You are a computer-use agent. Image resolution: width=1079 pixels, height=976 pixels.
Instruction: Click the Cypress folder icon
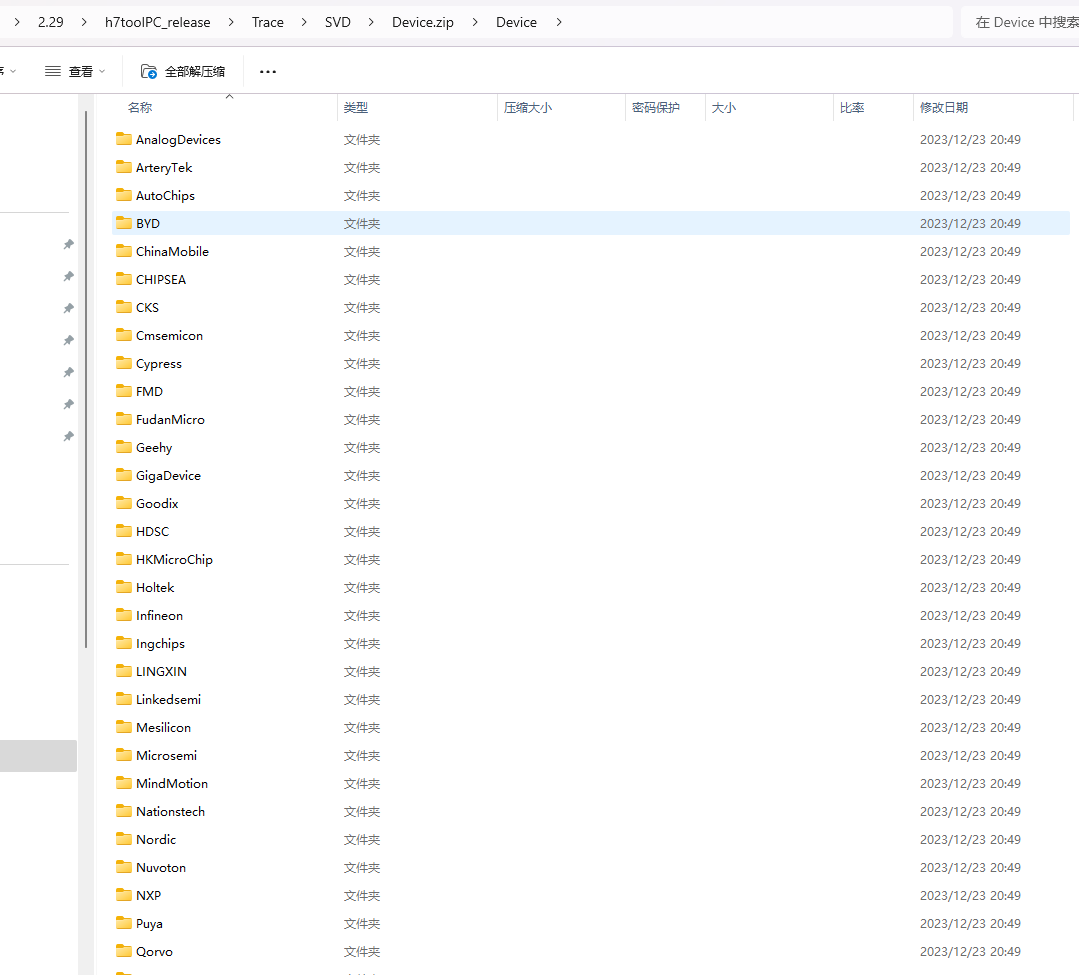(x=124, y=363)
